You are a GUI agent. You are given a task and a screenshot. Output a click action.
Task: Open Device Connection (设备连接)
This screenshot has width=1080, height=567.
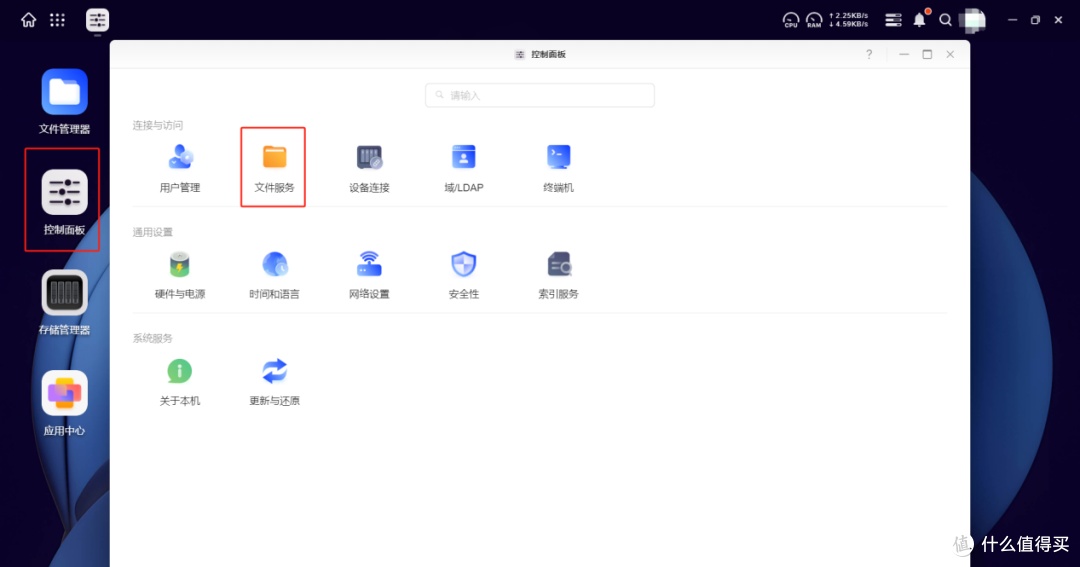369,167
